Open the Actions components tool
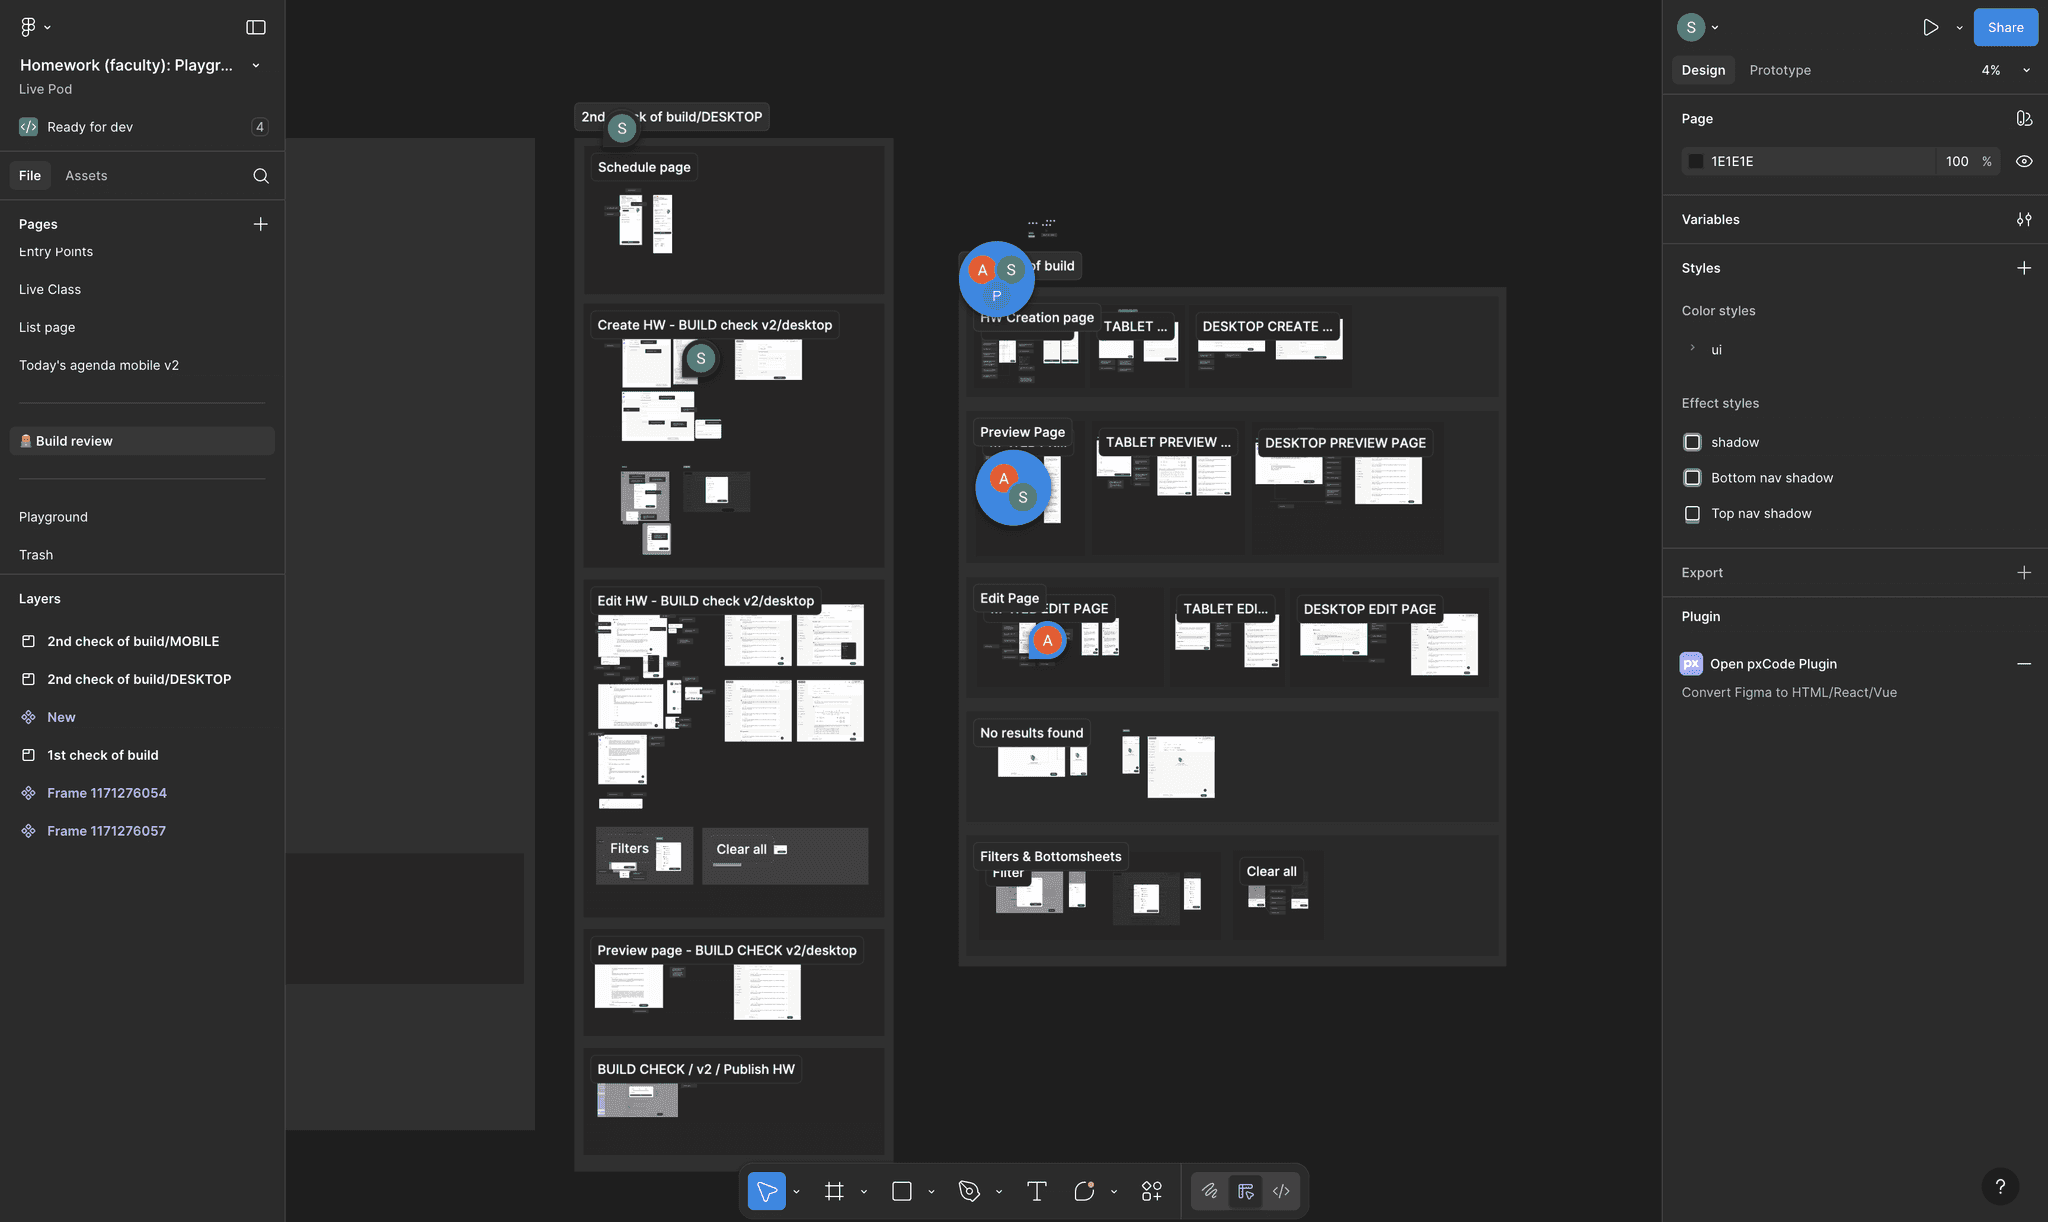Screen dimensions: 2048x1222 click(x=1151, y=1191)
